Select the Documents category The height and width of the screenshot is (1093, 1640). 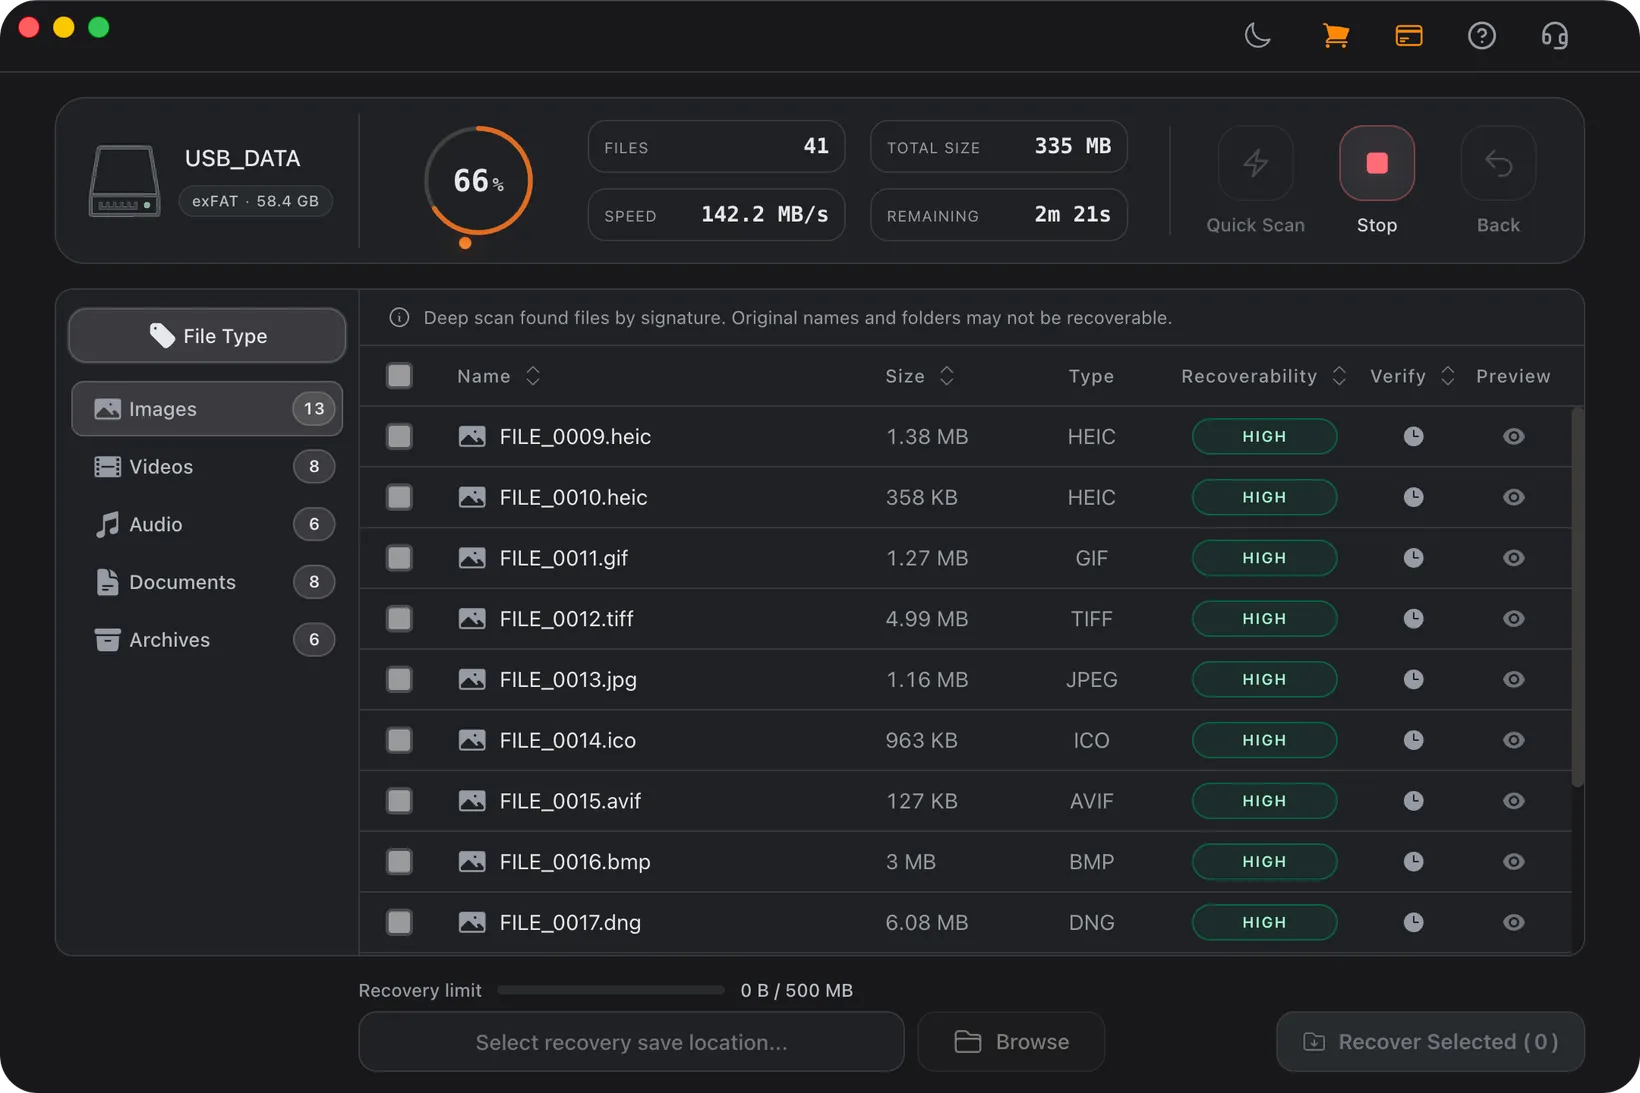tap(207, 582)
